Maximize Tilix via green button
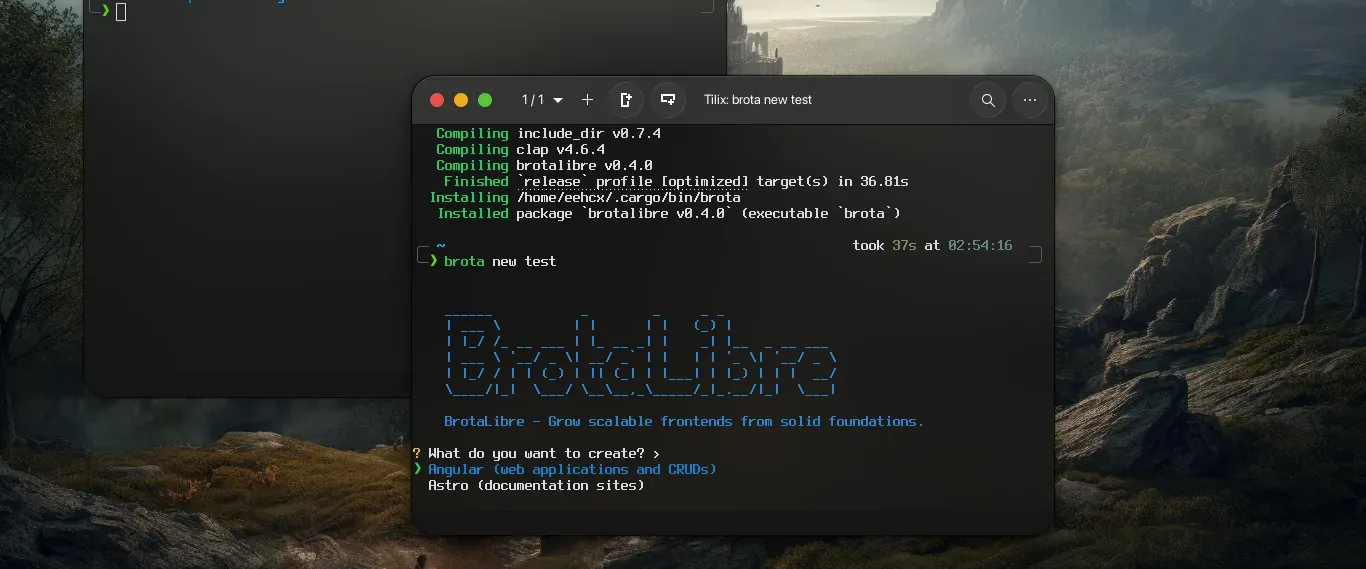This screenshot has width=1366, height=569. pyautogui.click(x=485, y=100)
